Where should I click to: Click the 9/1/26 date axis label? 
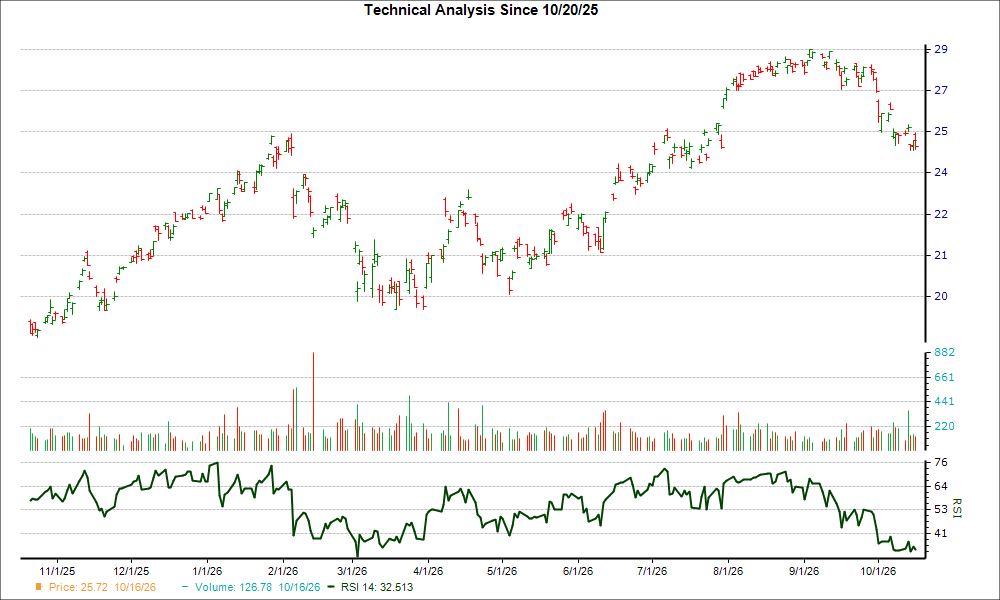coord(804,571)
